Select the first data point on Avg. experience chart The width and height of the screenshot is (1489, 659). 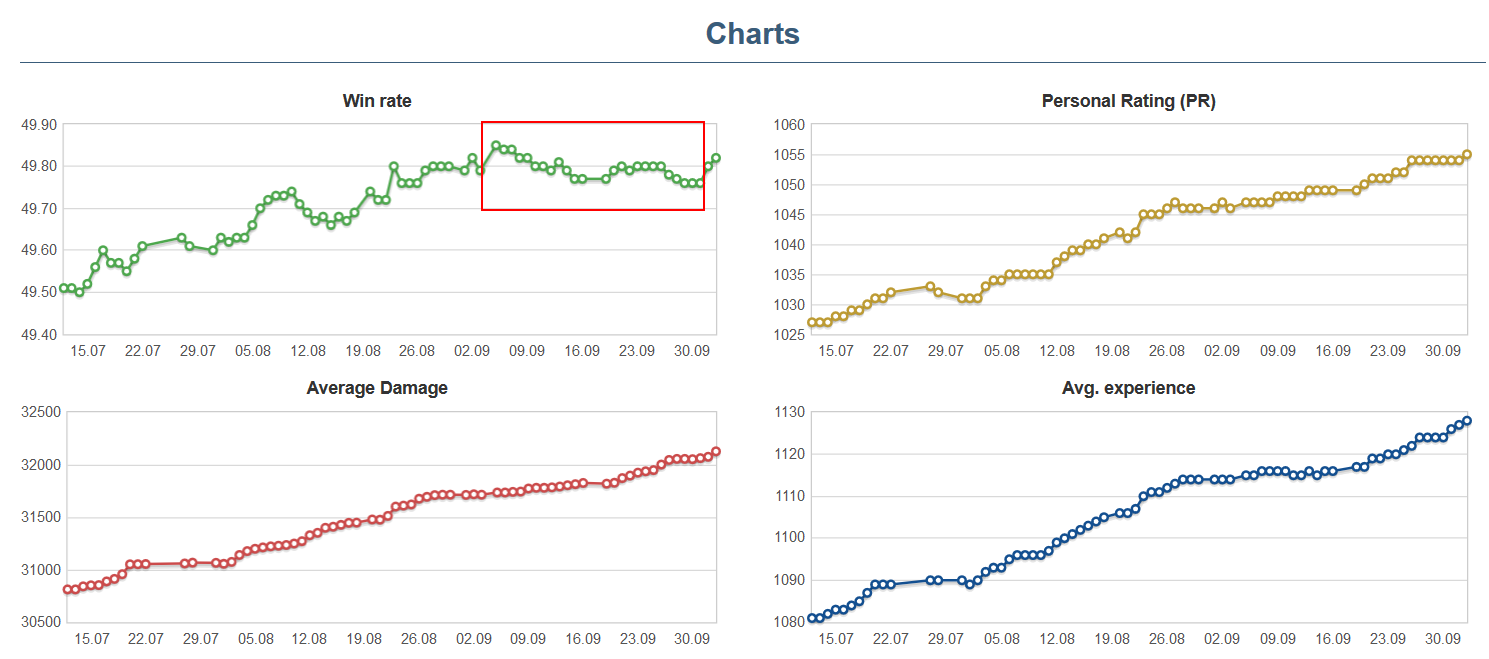(812, 618)
